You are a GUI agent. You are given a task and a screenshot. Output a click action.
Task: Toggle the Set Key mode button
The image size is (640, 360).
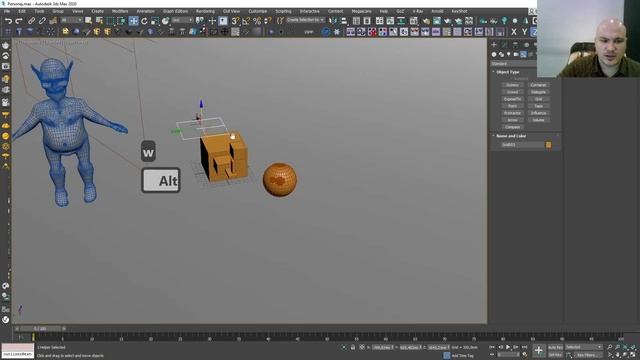point(555,355)
